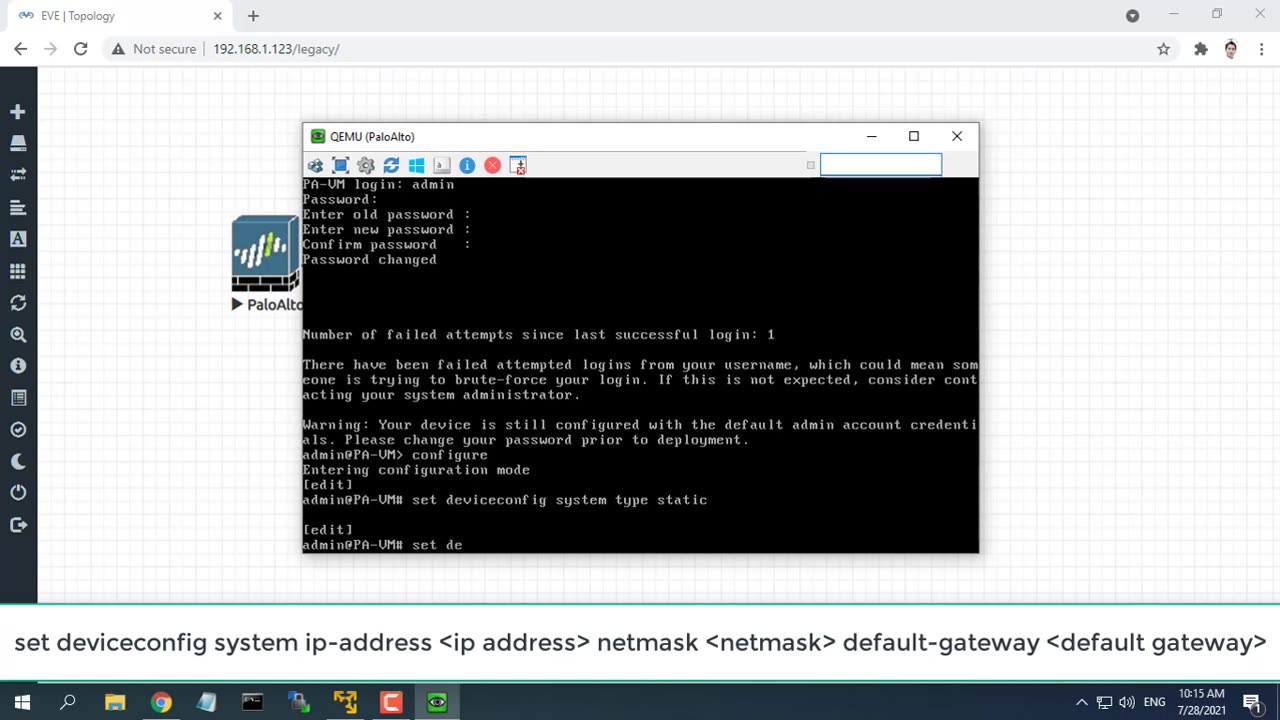1280x720 pixels.
Task: Open the Windows Start menu
Action: pos(22,703)
